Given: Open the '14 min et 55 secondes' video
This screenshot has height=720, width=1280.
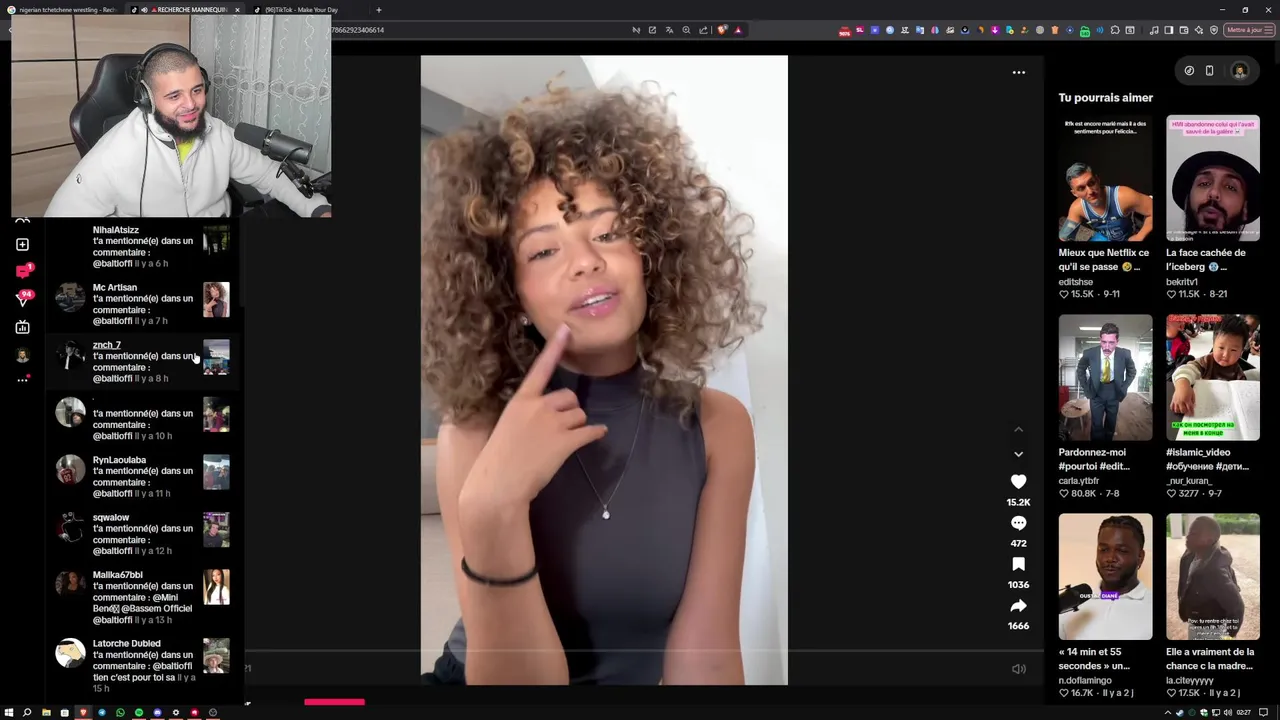Looking at the screenshot, I should tap(1105, 577).
